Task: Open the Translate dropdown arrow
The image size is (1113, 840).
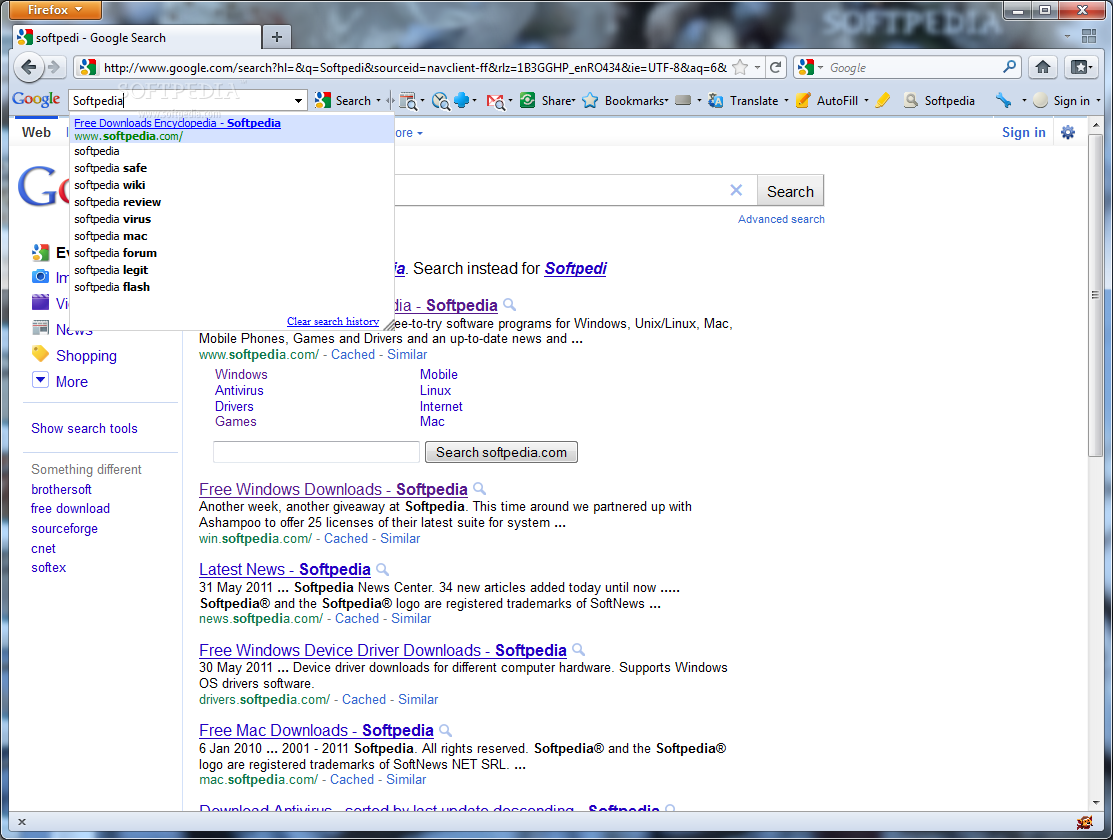Action: 786,101
